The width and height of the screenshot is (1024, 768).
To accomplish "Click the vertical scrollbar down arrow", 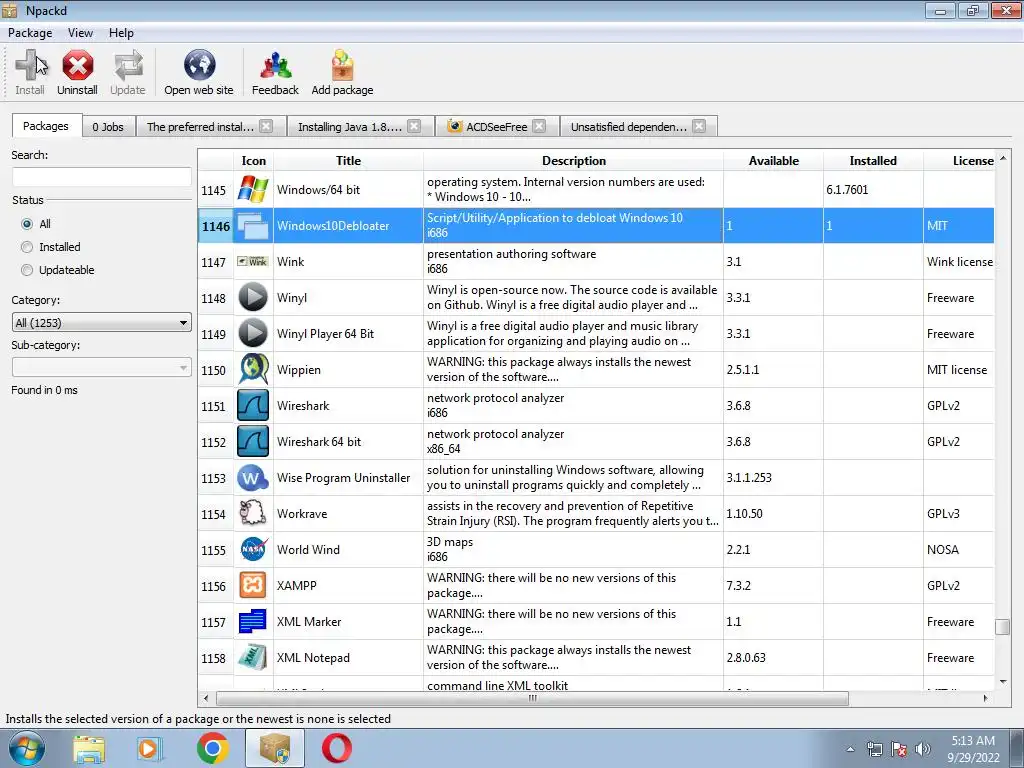I will click(1003, 682).
